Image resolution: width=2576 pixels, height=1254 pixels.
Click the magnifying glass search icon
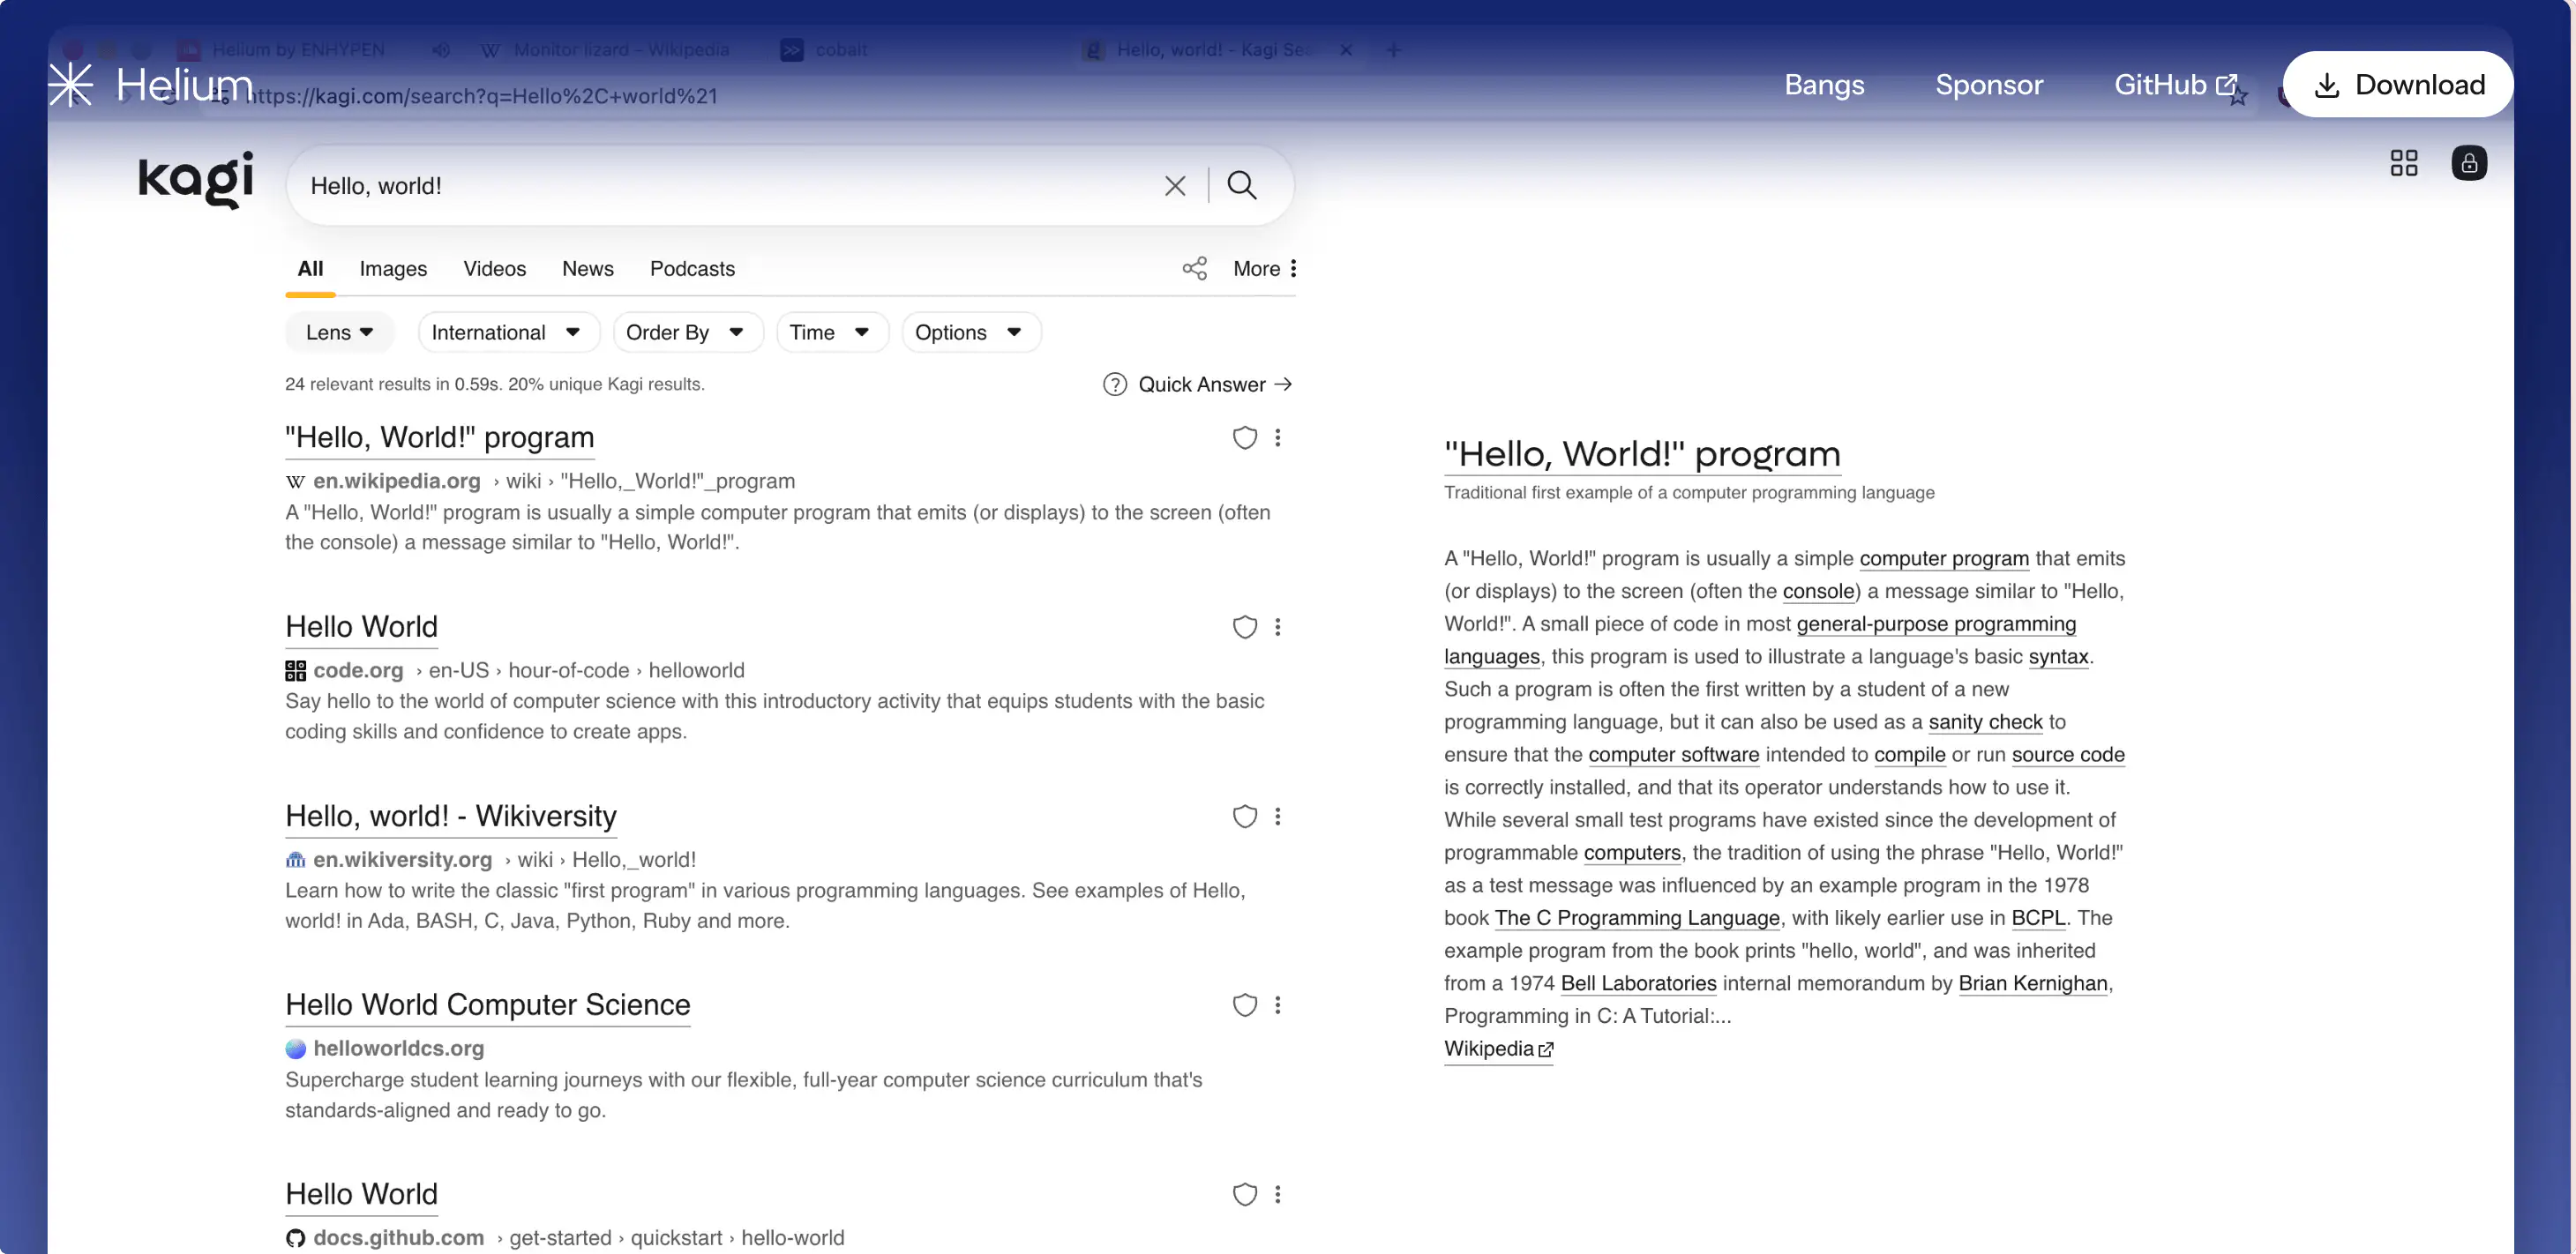click(x=1241, y=185)
